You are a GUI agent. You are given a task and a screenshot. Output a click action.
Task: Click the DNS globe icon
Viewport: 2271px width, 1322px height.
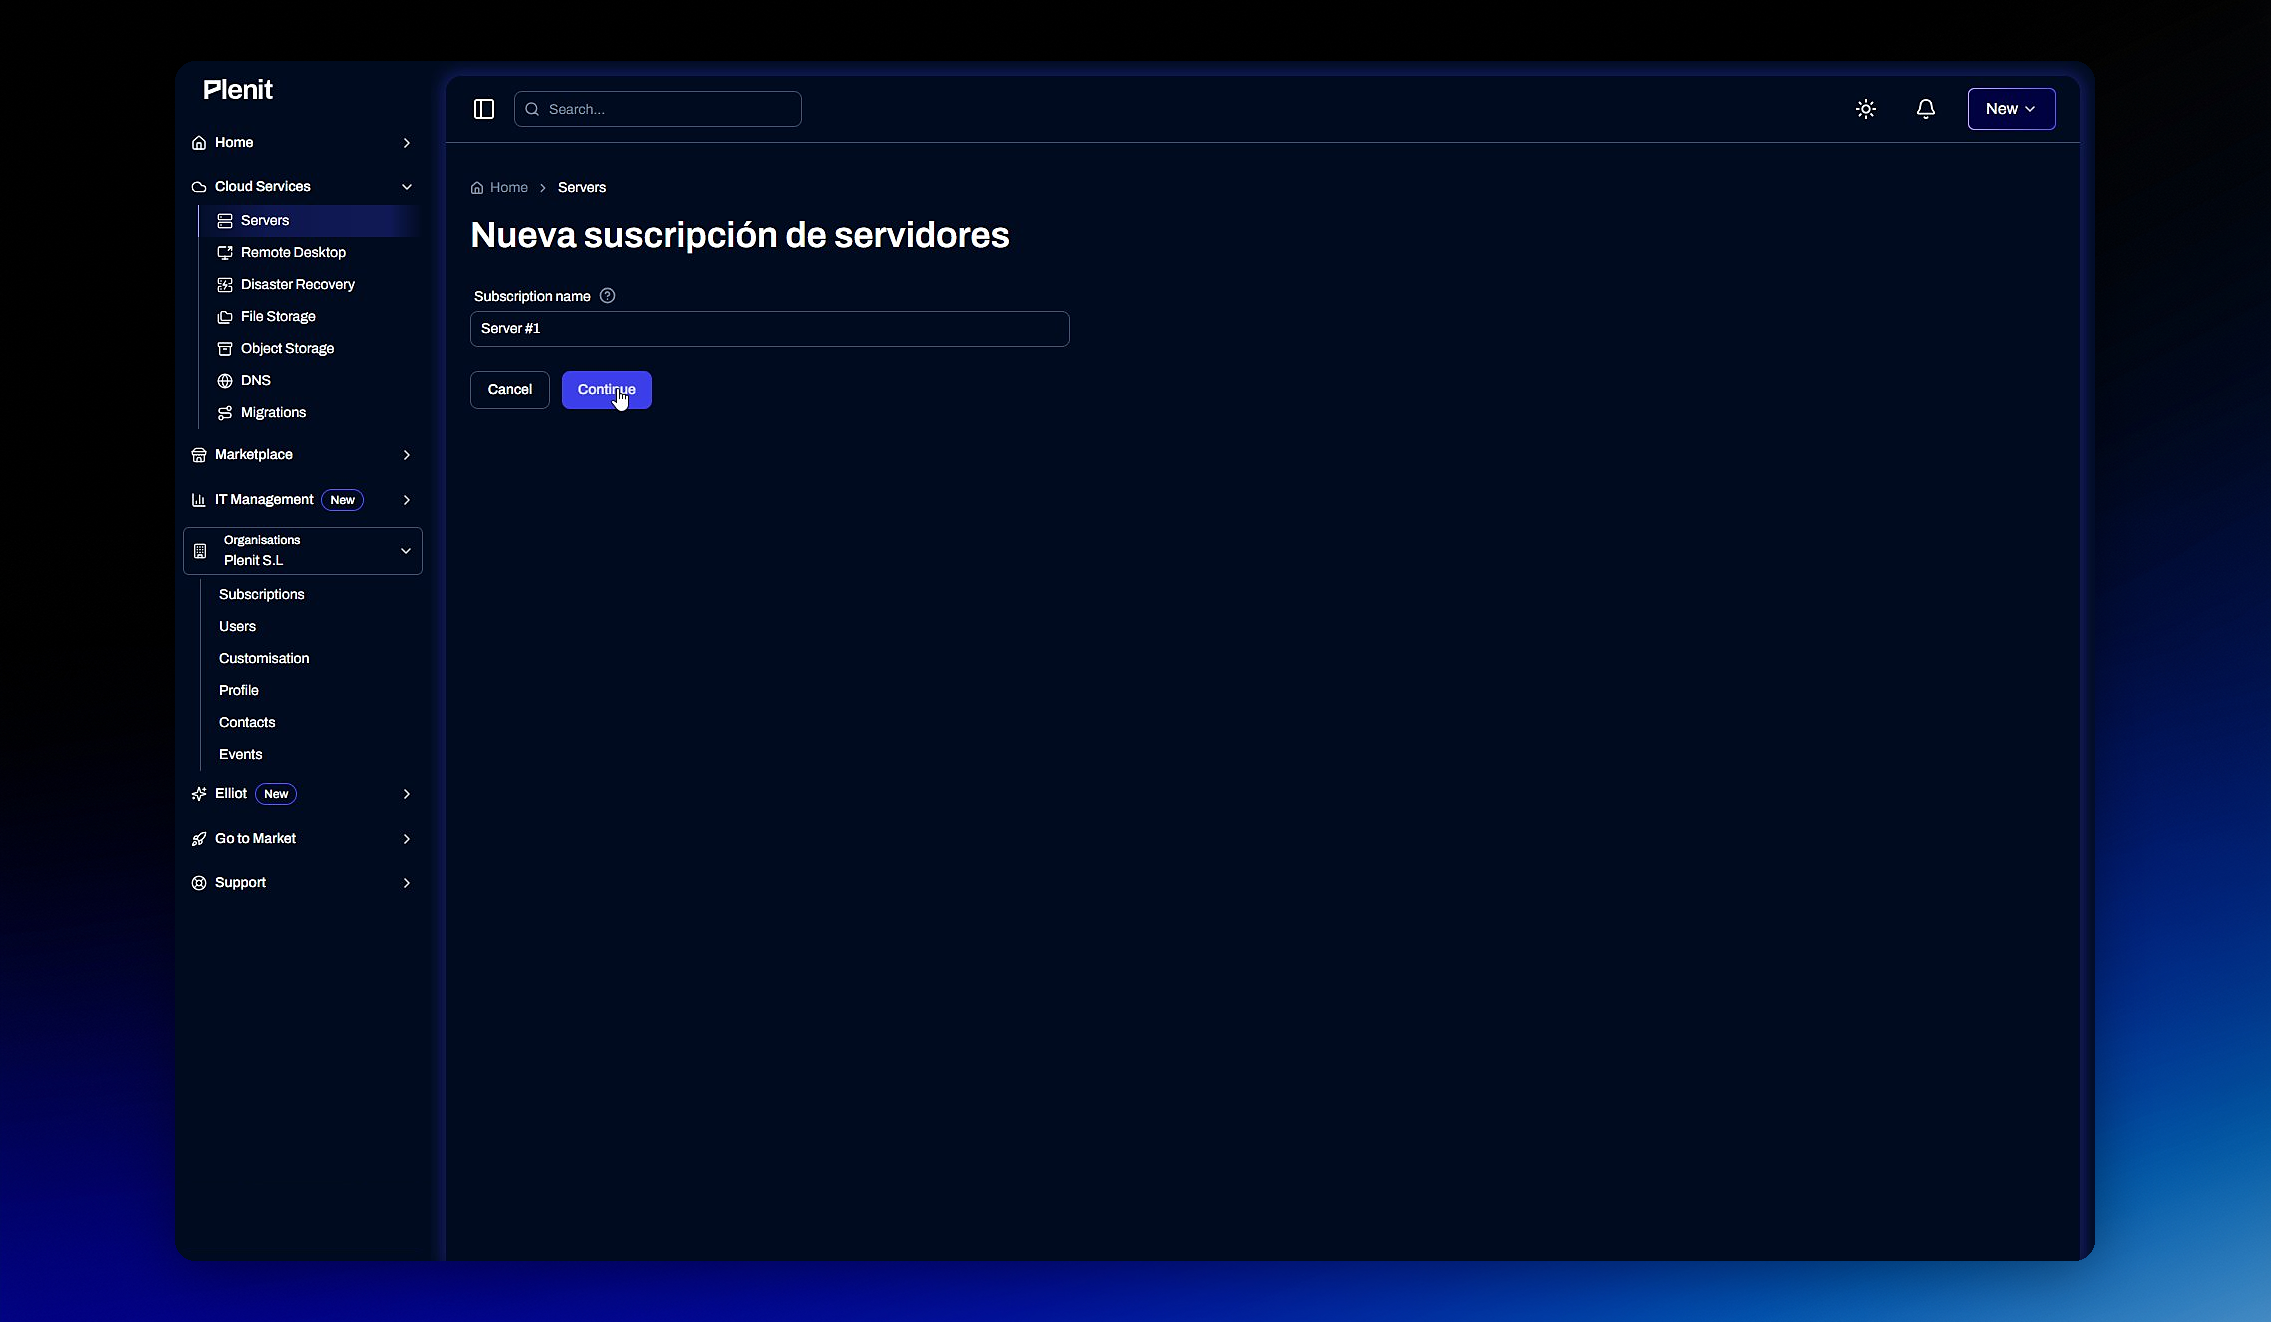point(225,381)
